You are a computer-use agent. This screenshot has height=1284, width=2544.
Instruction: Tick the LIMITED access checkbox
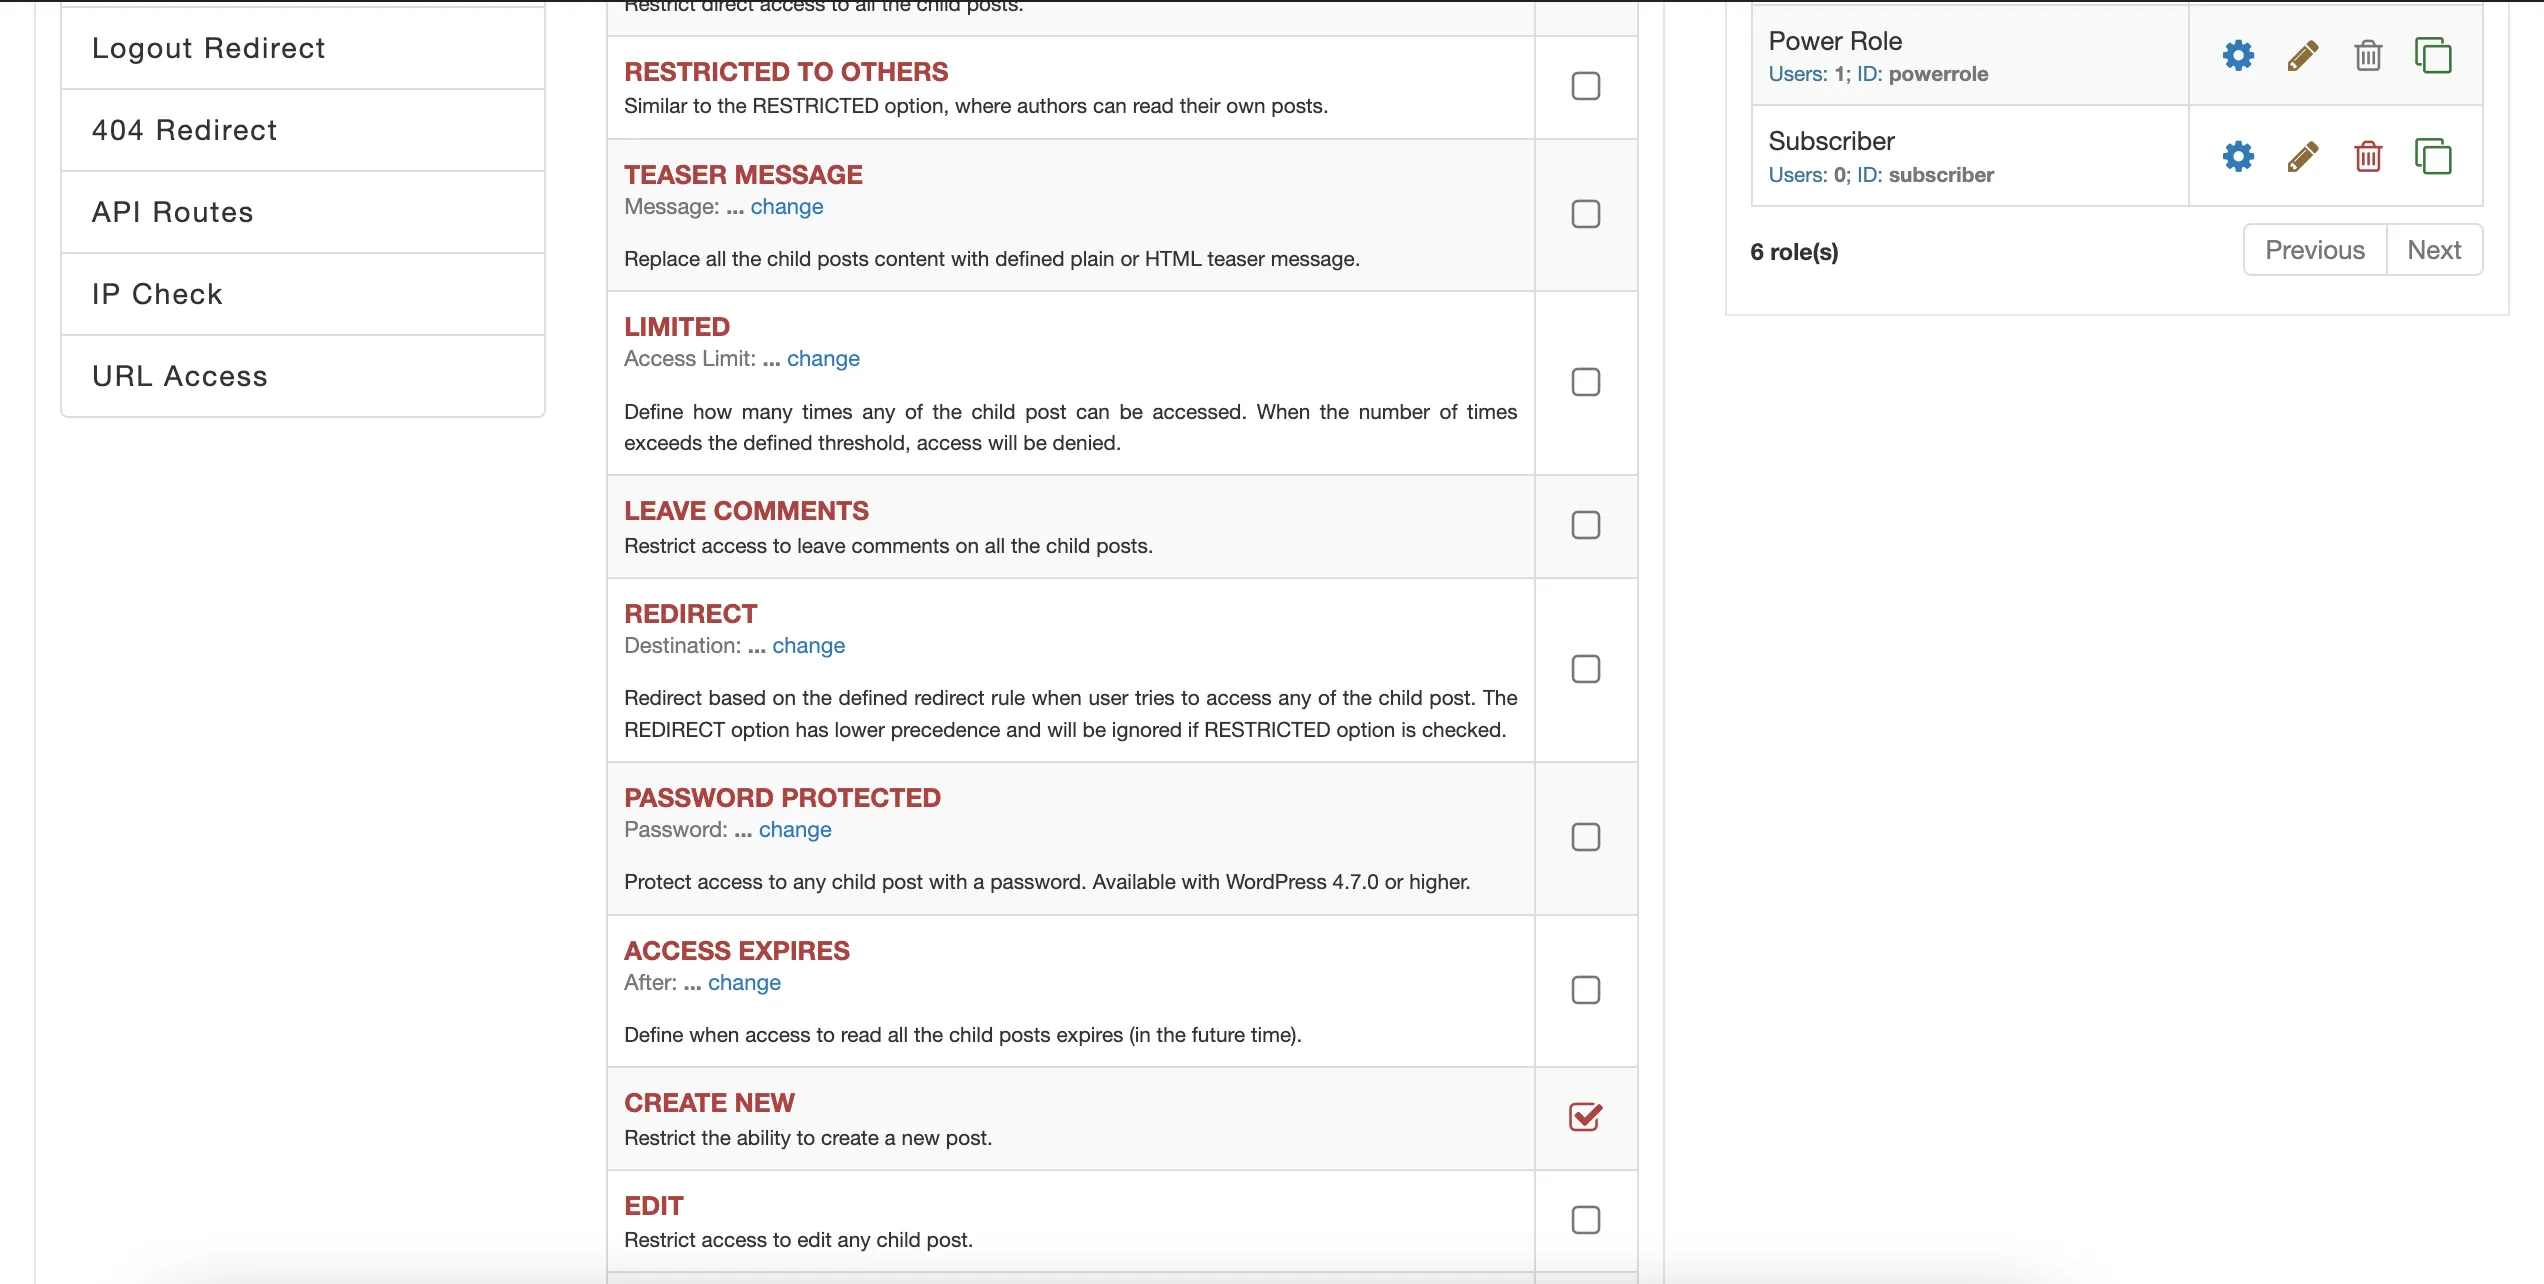(x=1586, y=382)
